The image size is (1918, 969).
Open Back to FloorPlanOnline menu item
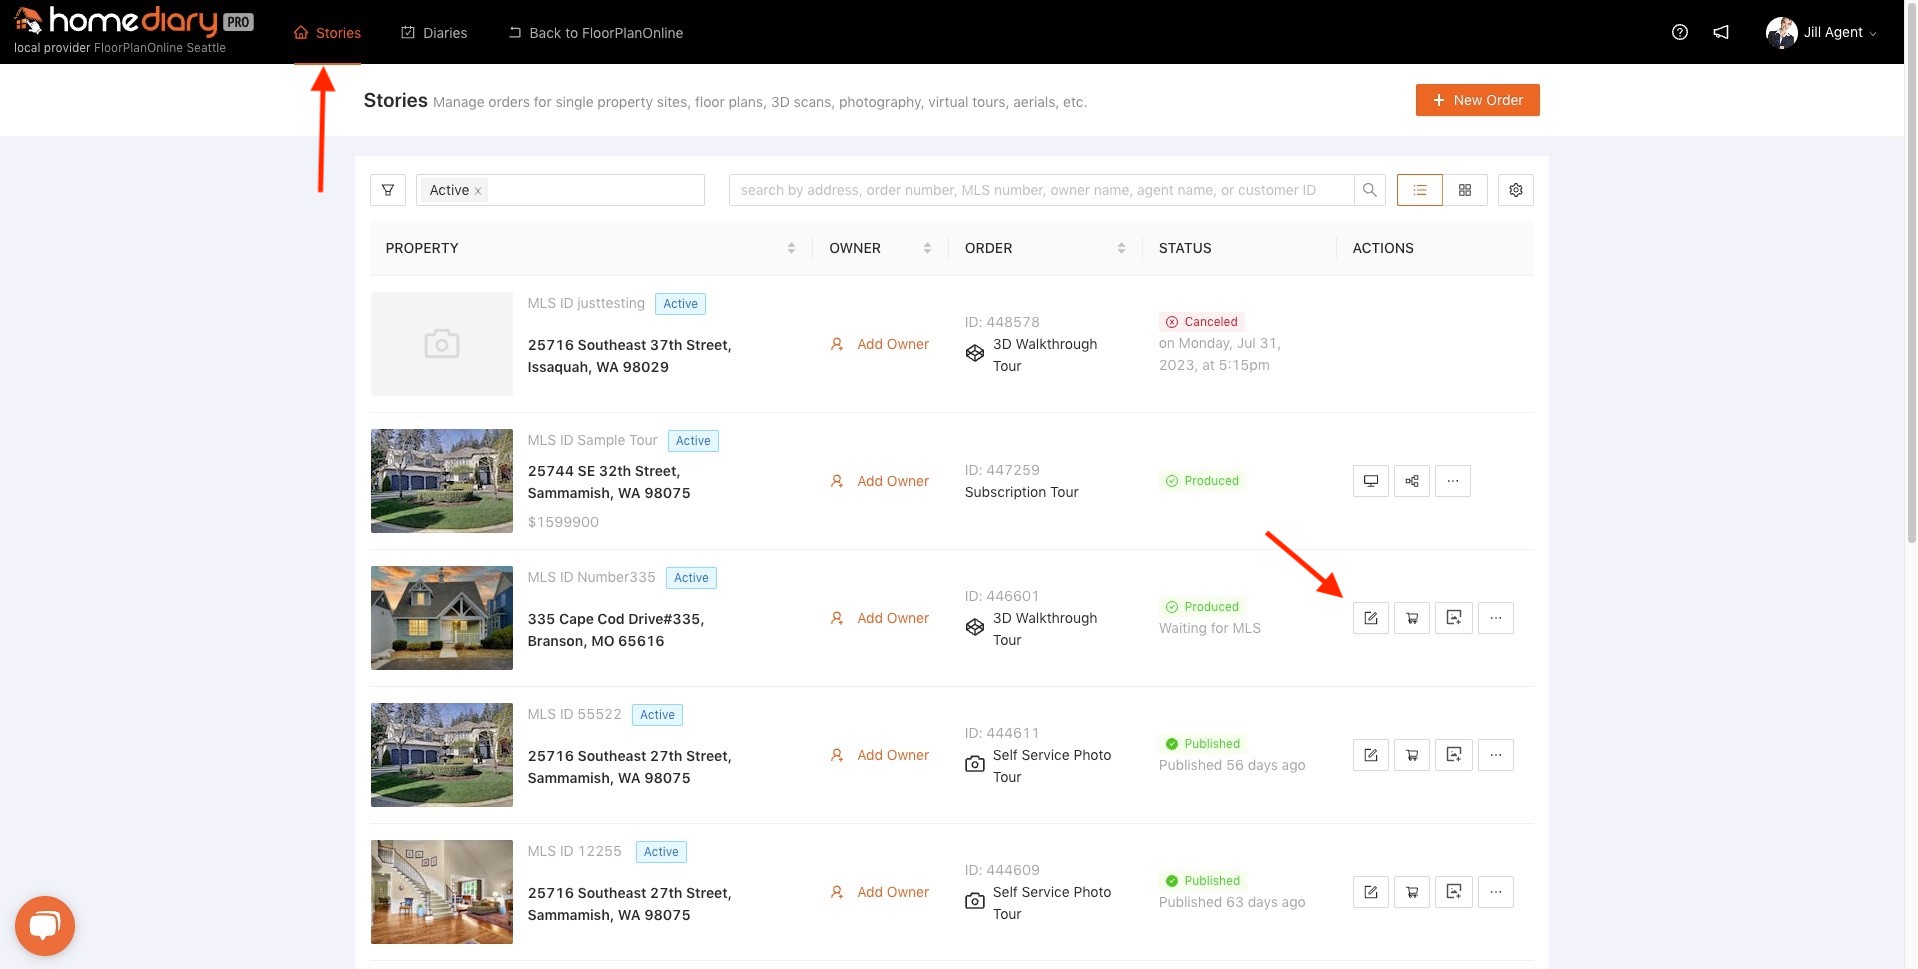(x=595, y=33)
